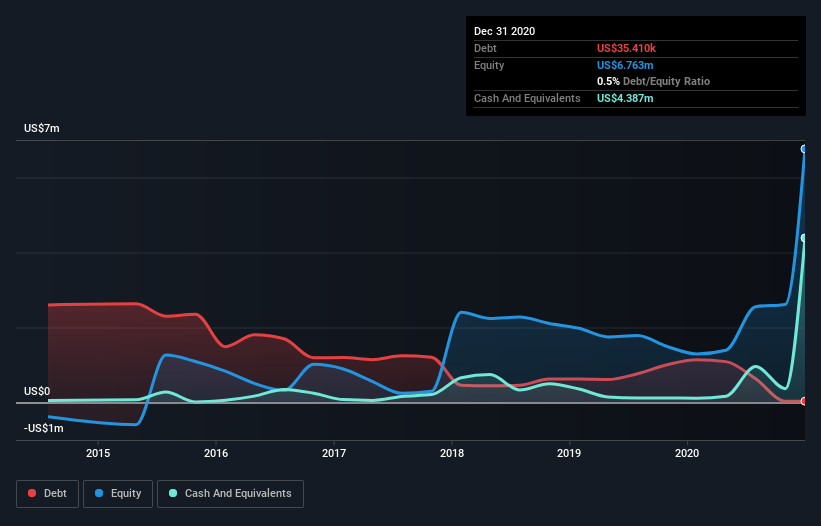The height and width of the screenshot is (526, 821).
Task: Click the US$6.763m equity value
Action: pyautogui.click(x=625, y=65)
